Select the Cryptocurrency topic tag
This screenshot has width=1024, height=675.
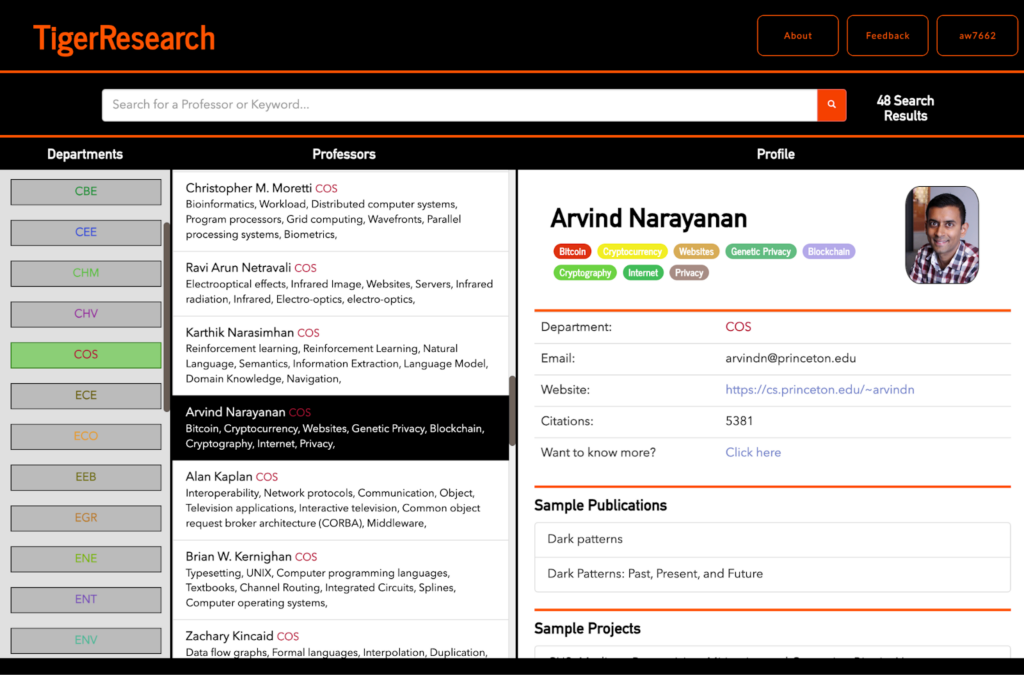click(x=632, y=252)
